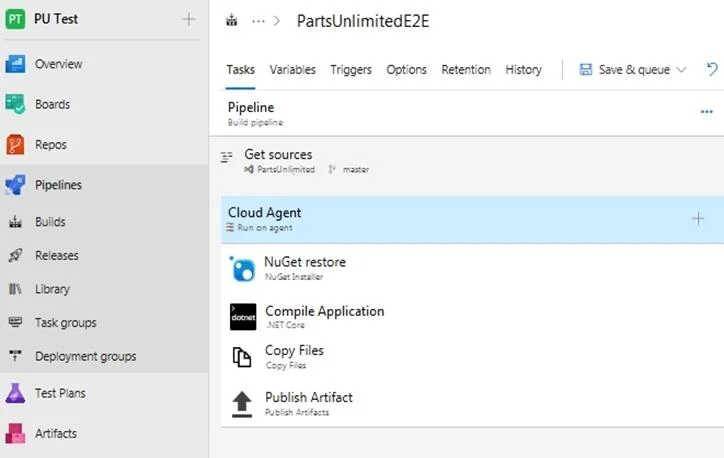Click the build pipeline breadcrumb icon

pyautogui.click(x=232, y=21)
